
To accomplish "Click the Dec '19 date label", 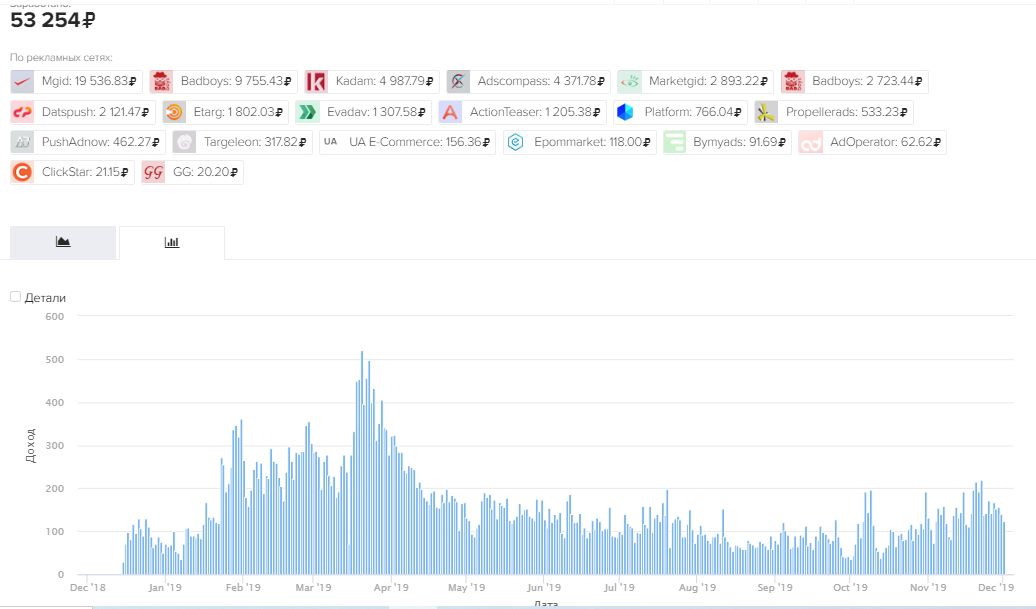I will [996, 587].
